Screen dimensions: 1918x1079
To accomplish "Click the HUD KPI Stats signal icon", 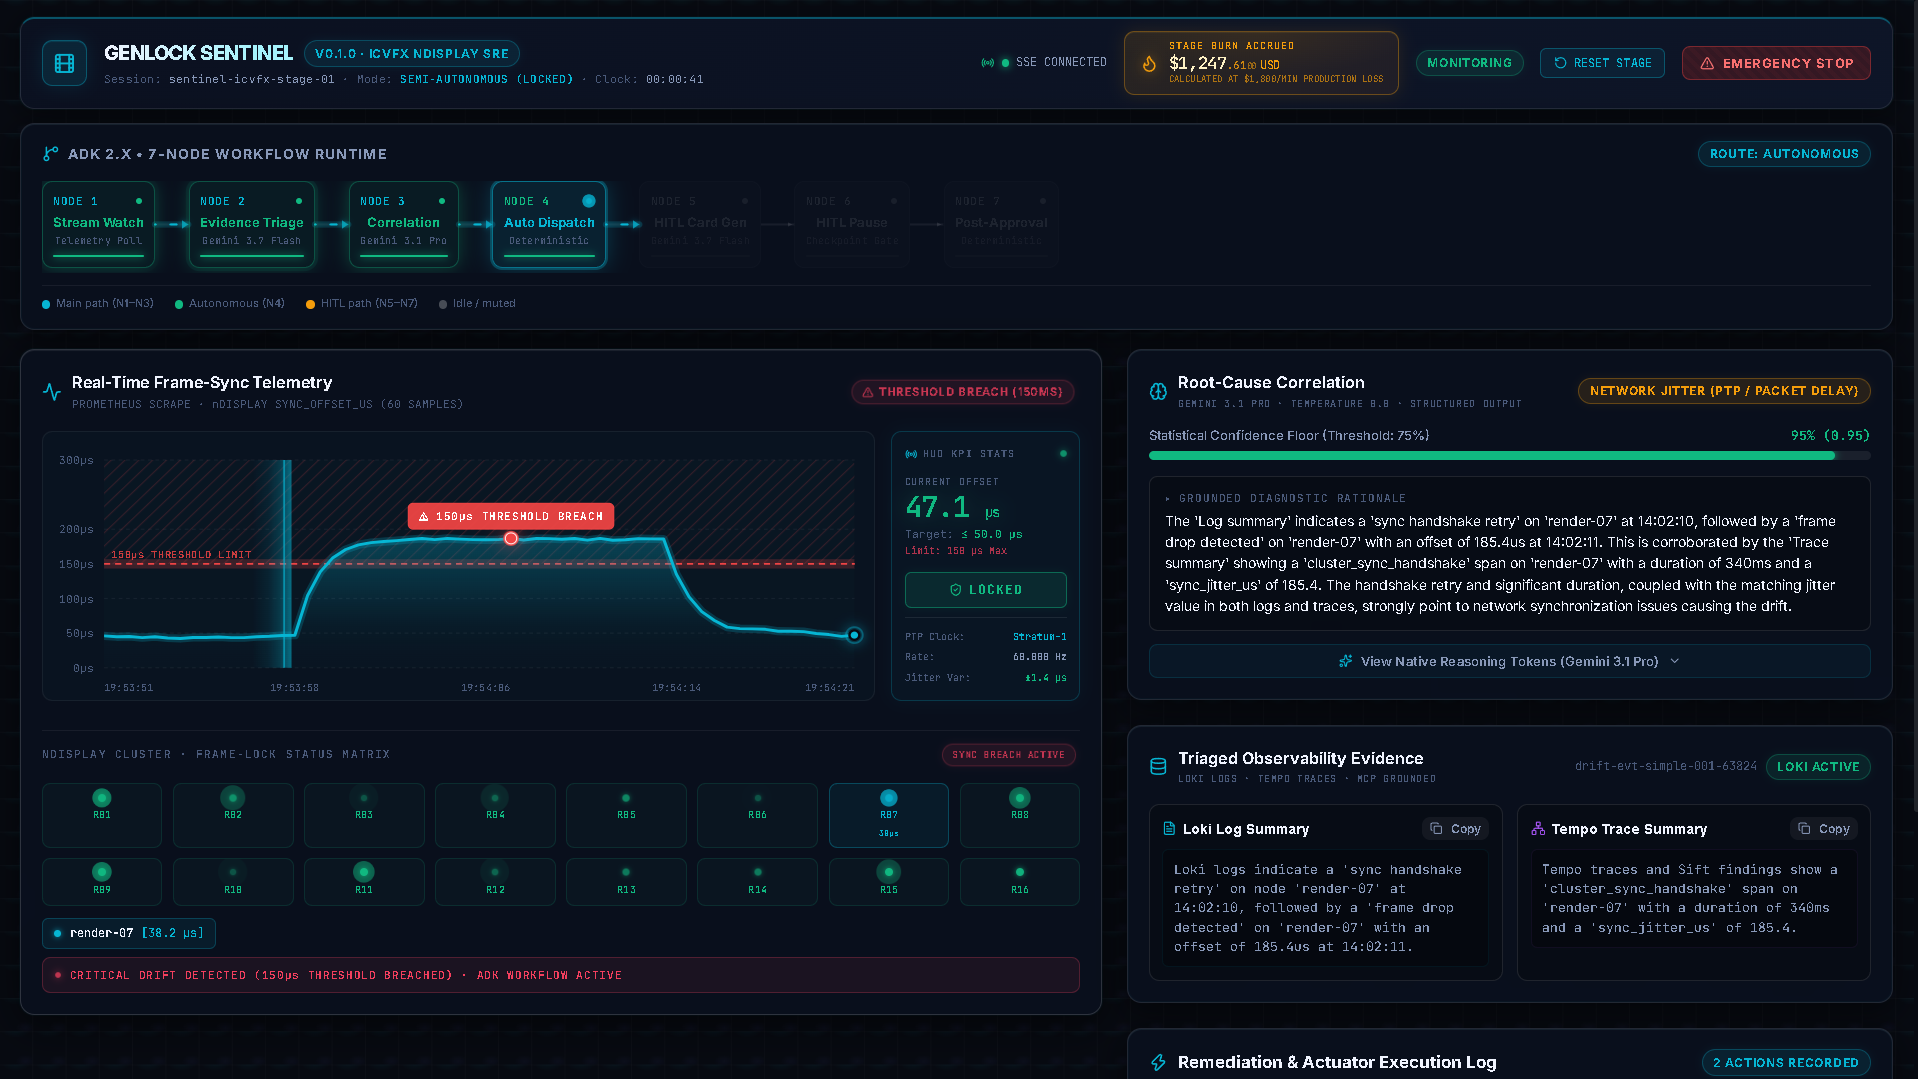I will pos(911,454).
